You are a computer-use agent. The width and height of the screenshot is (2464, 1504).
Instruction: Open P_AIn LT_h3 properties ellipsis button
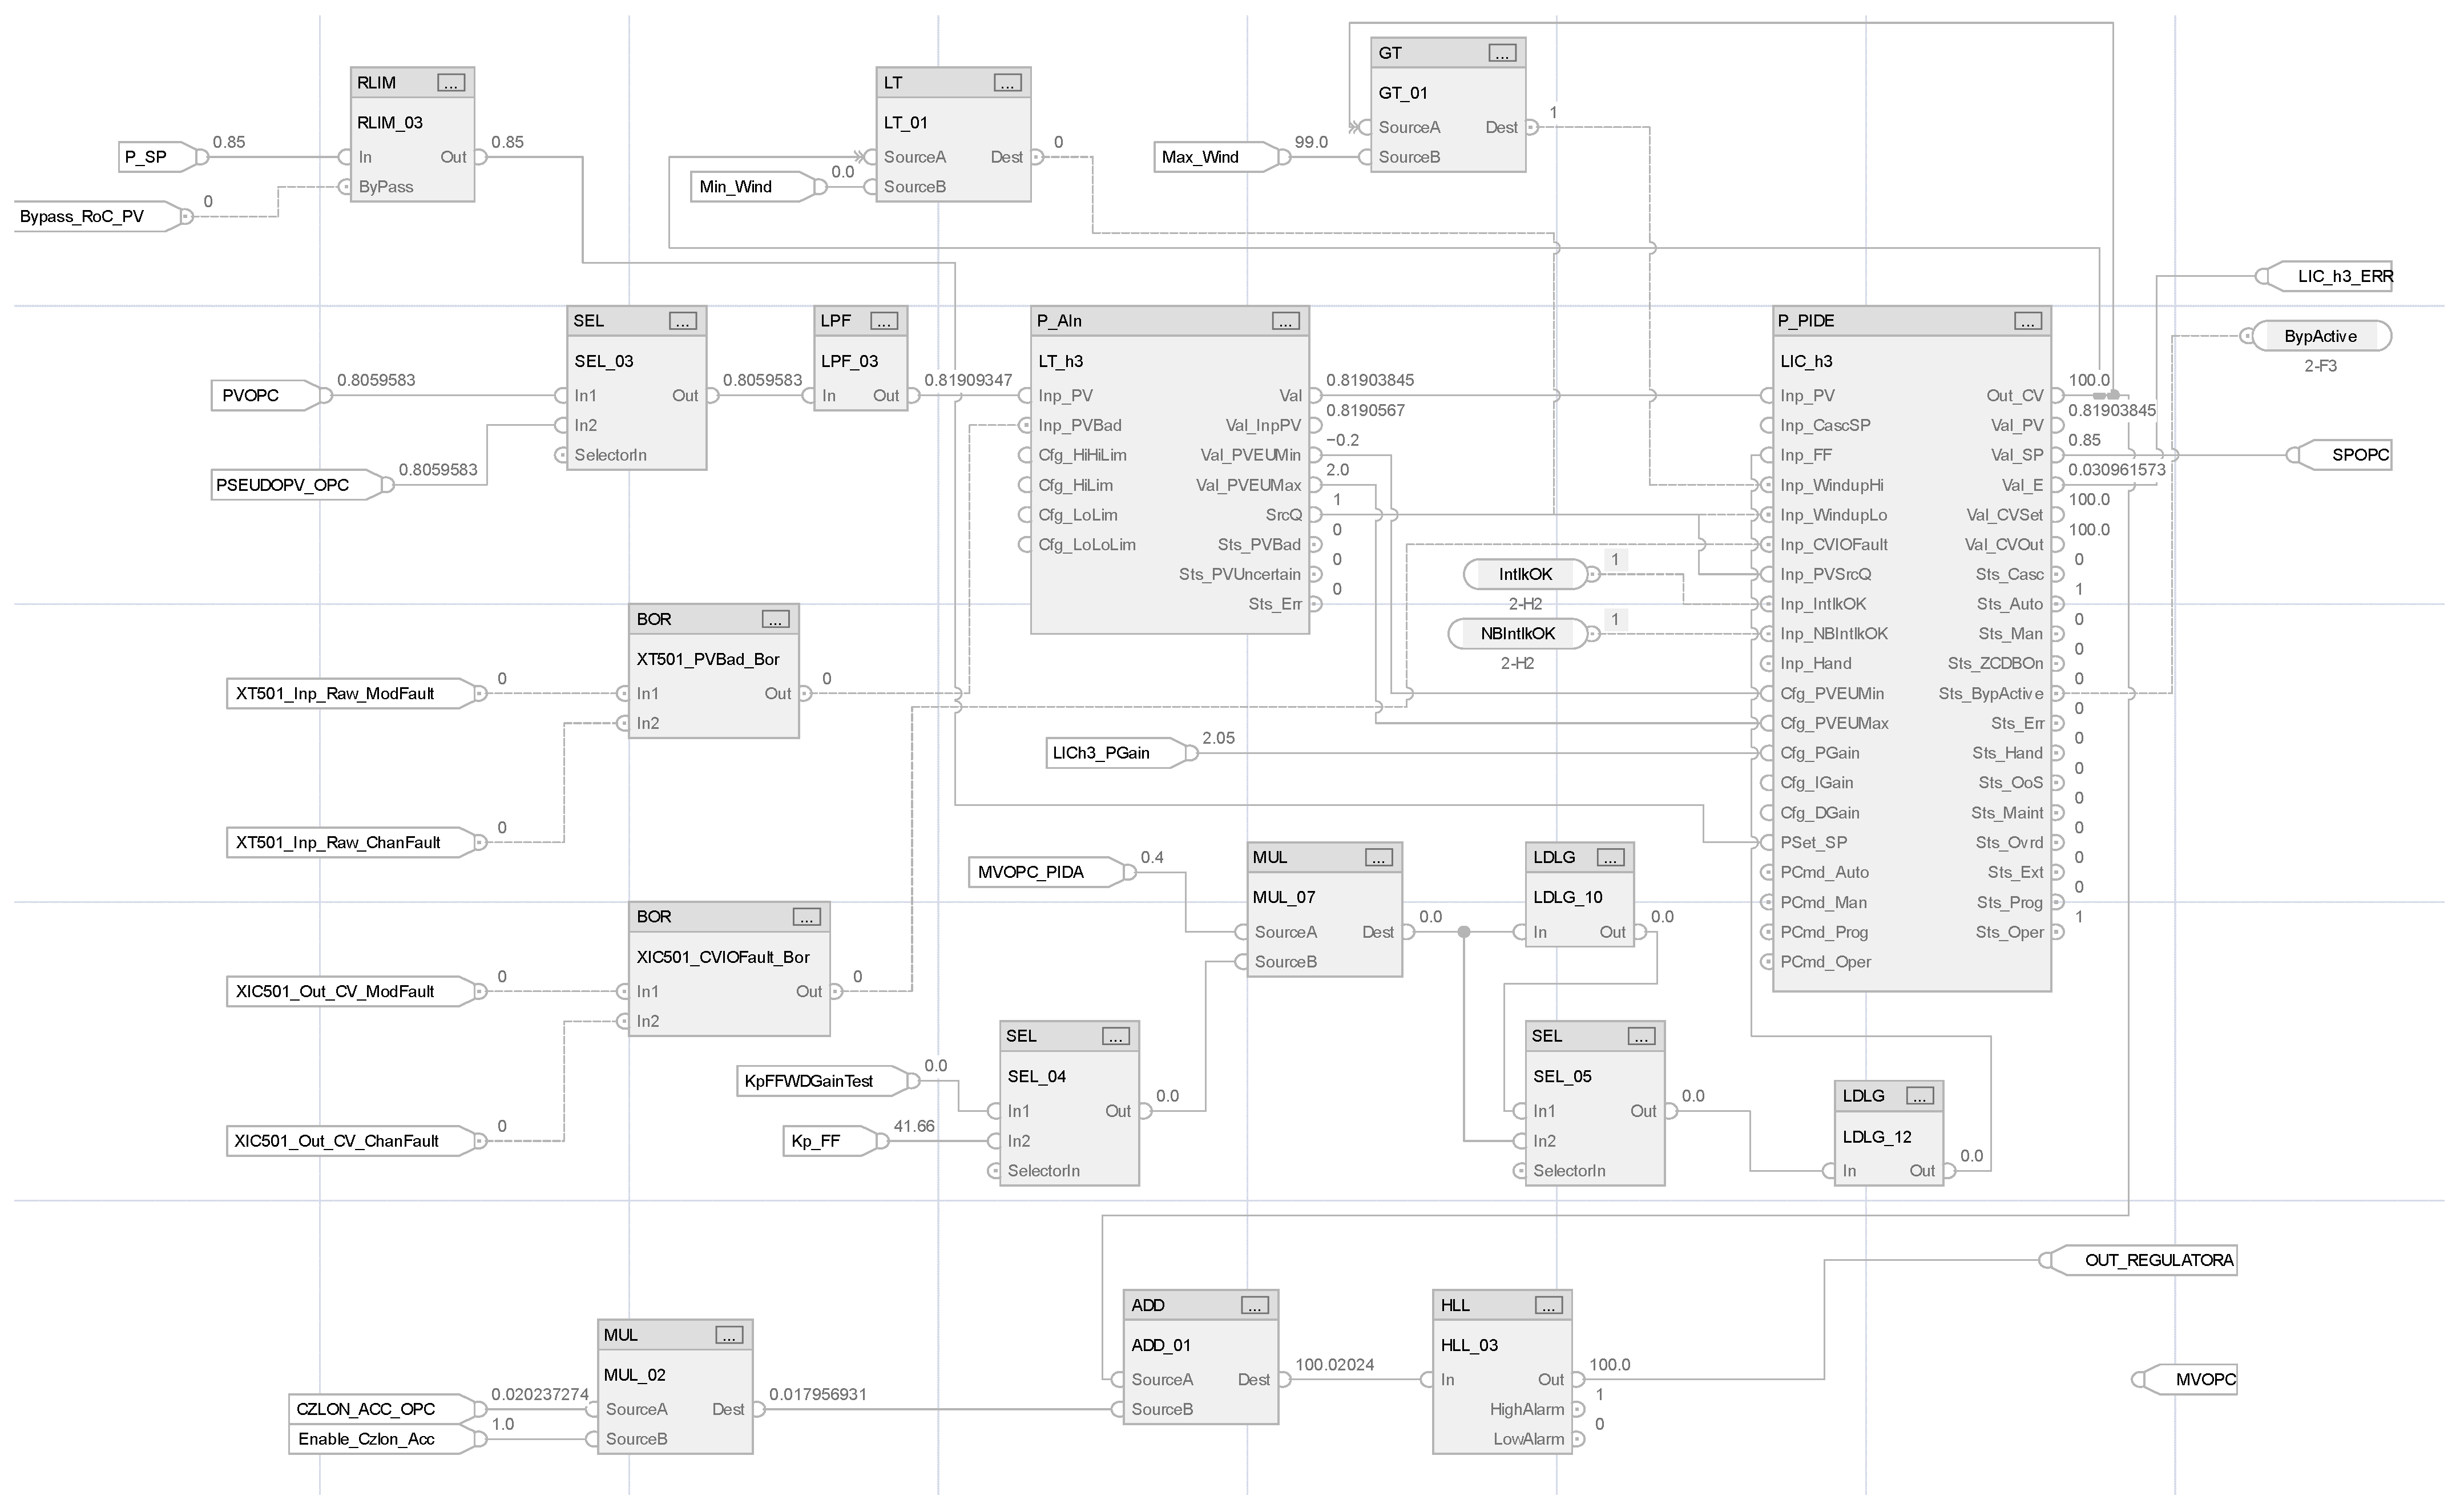1285,321
